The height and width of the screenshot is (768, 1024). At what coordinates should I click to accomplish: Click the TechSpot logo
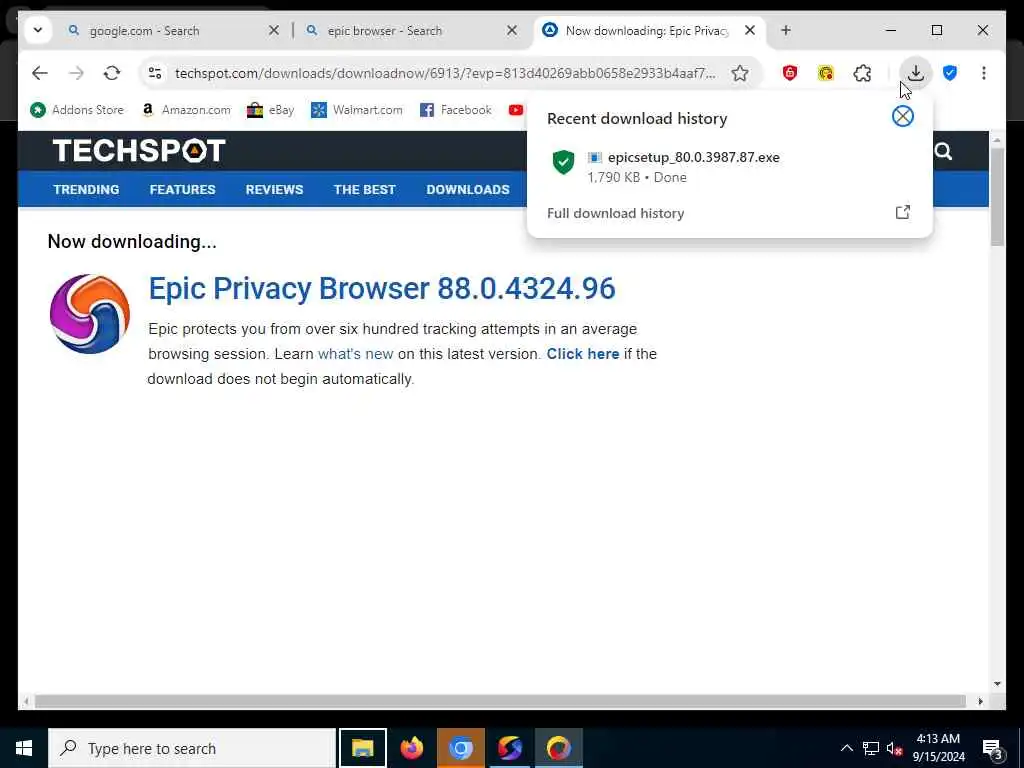pyautogui.click(x=139, y=150)
